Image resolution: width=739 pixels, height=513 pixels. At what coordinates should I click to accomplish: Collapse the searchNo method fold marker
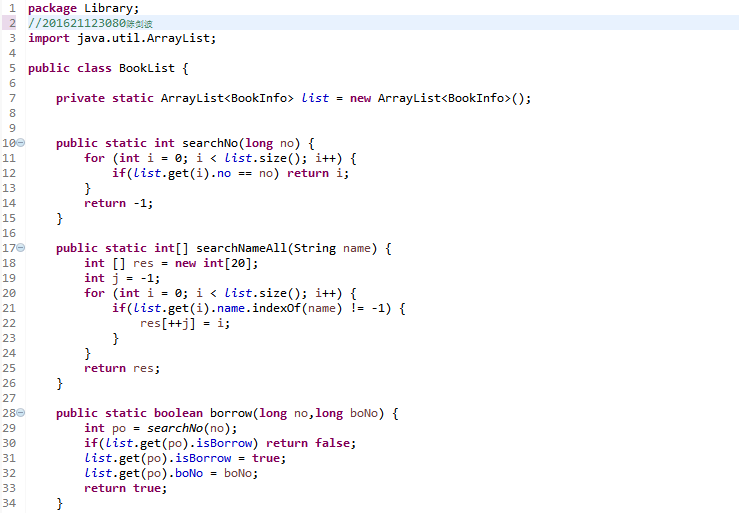[x=21, y=142]
